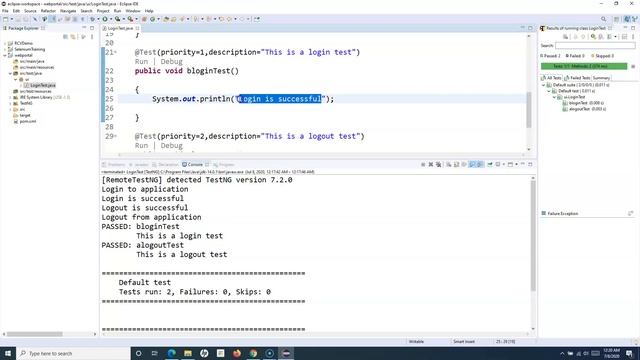Open the Package Explorer view menu
This screenshot has width=640, height=360.
(x=92, y=37)
